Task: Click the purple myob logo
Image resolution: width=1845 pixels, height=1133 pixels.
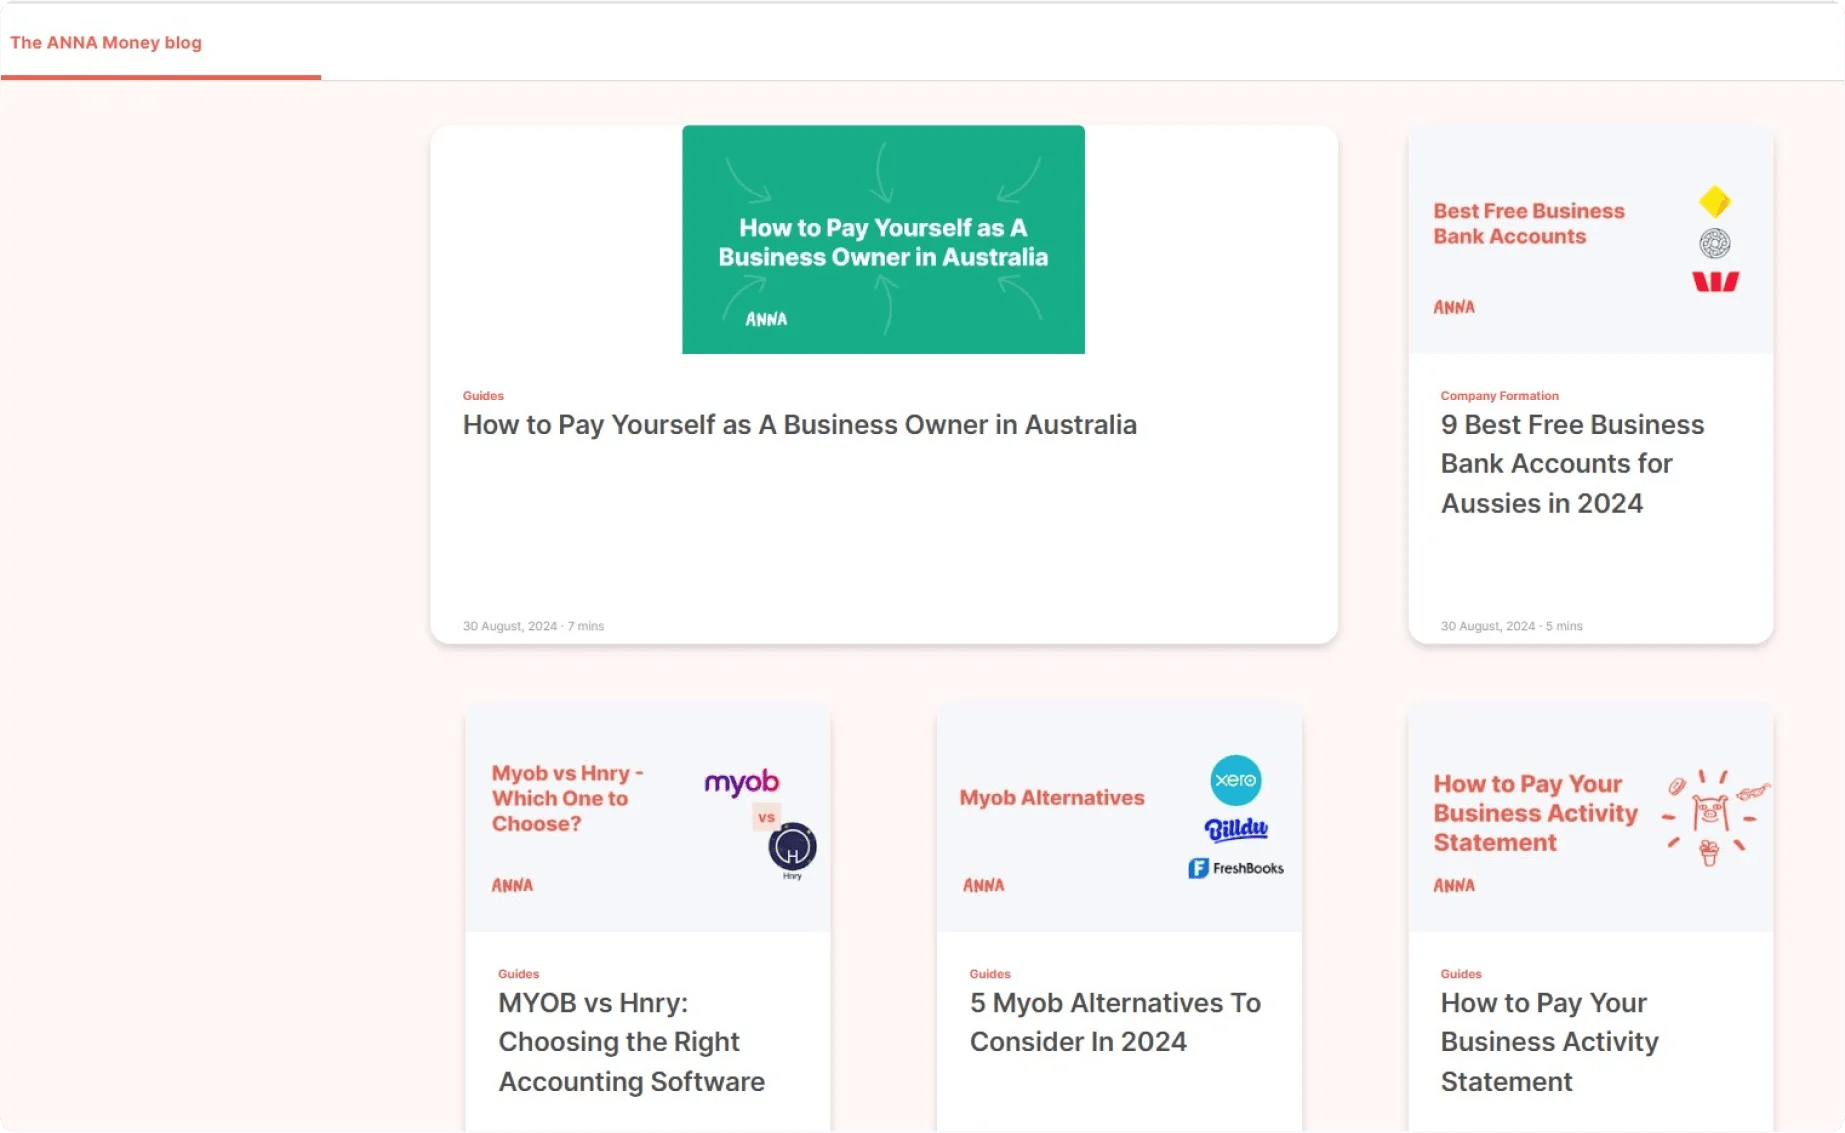Action: click(x=741, y=782)
